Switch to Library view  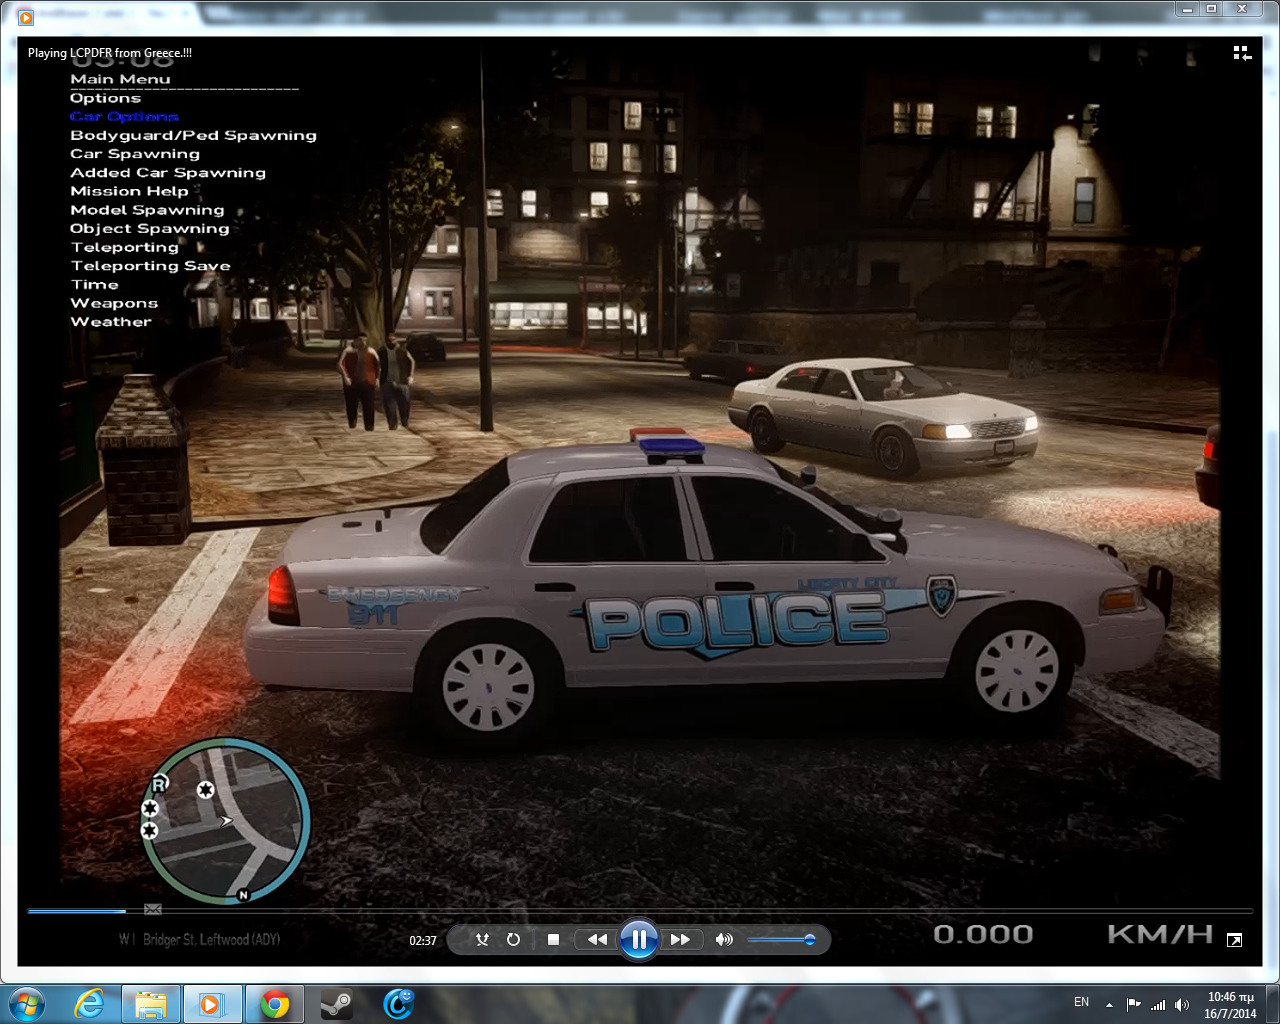coord(1241,53)
